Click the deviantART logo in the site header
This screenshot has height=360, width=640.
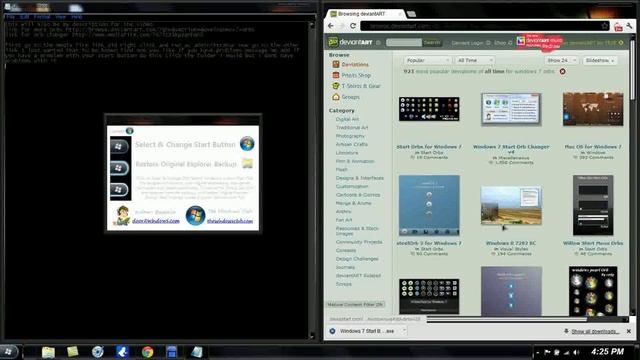351,42
